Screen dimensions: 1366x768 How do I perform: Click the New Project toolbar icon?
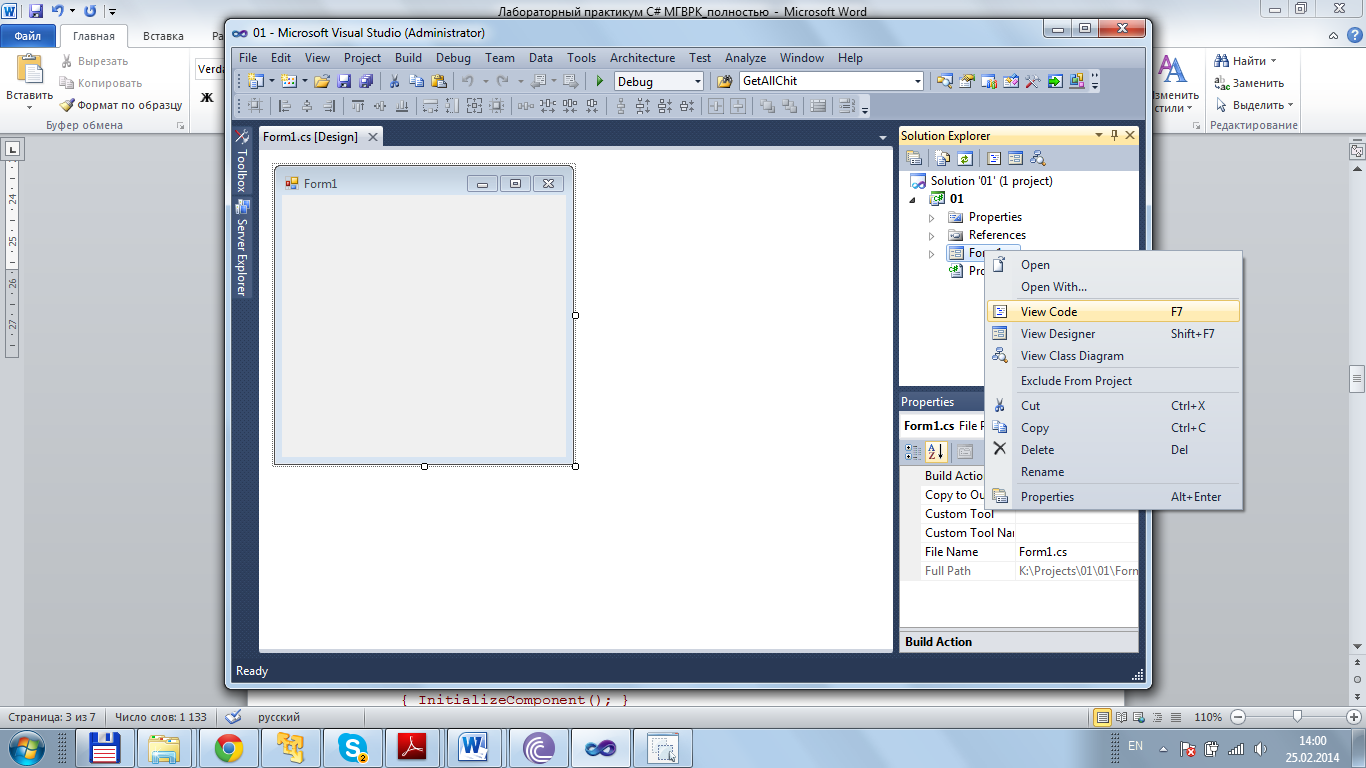click(x=254, y=81)
